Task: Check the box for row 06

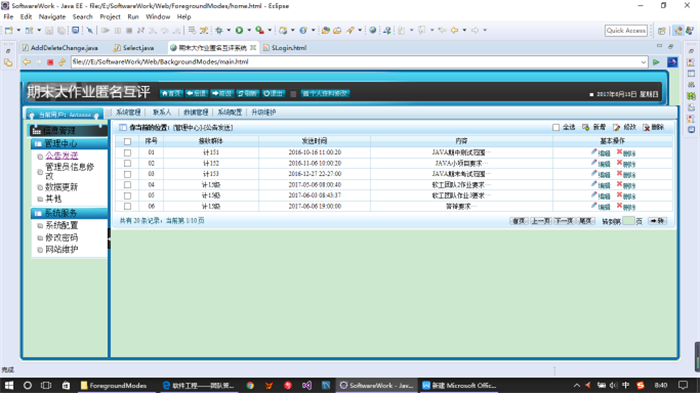Action: point(128,206)
